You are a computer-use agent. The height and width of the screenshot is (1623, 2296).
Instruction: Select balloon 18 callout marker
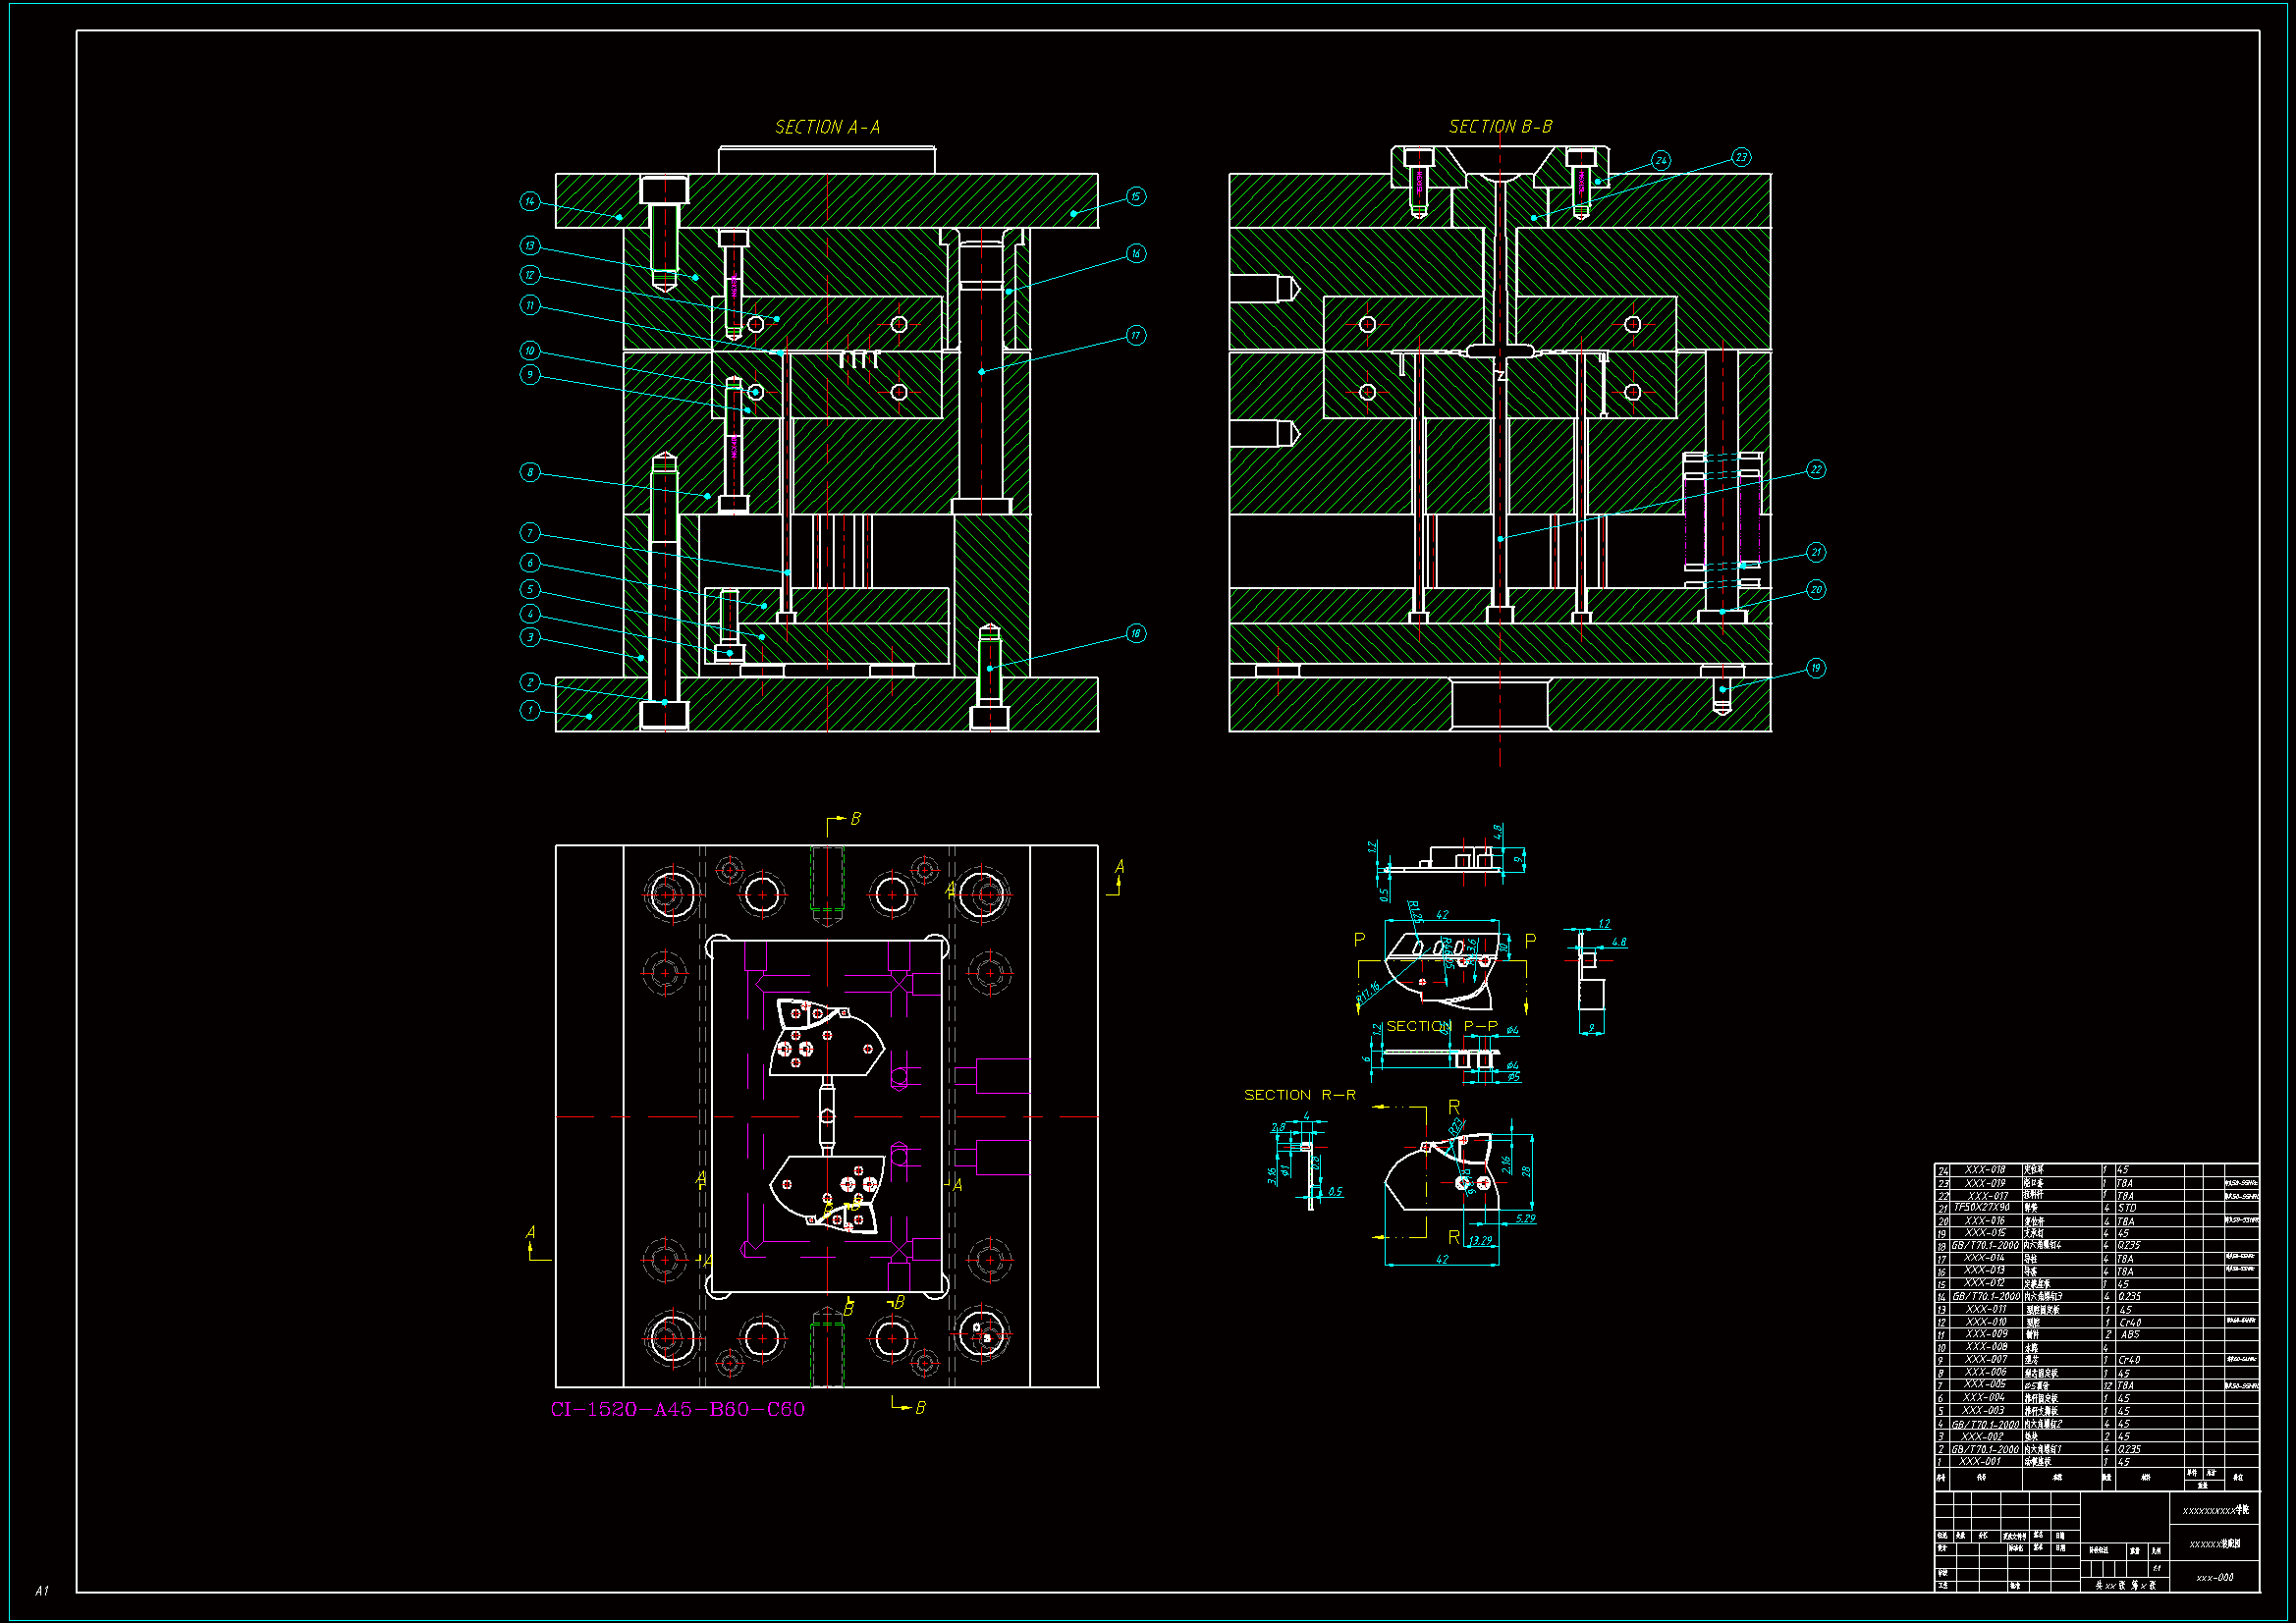(x=1136, y=633)
